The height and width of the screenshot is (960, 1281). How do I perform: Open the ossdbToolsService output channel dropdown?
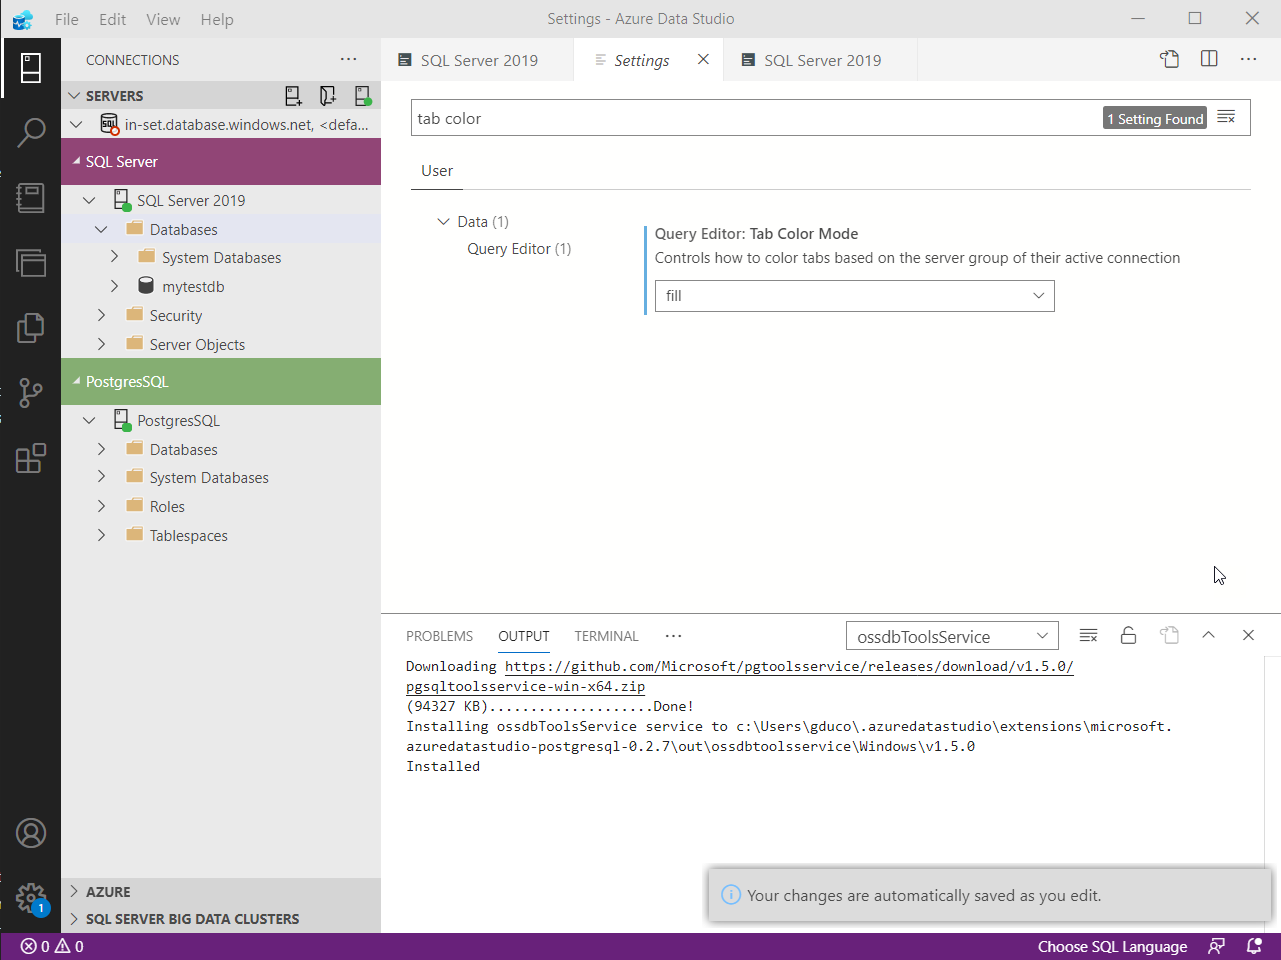[x=952, y=637]
